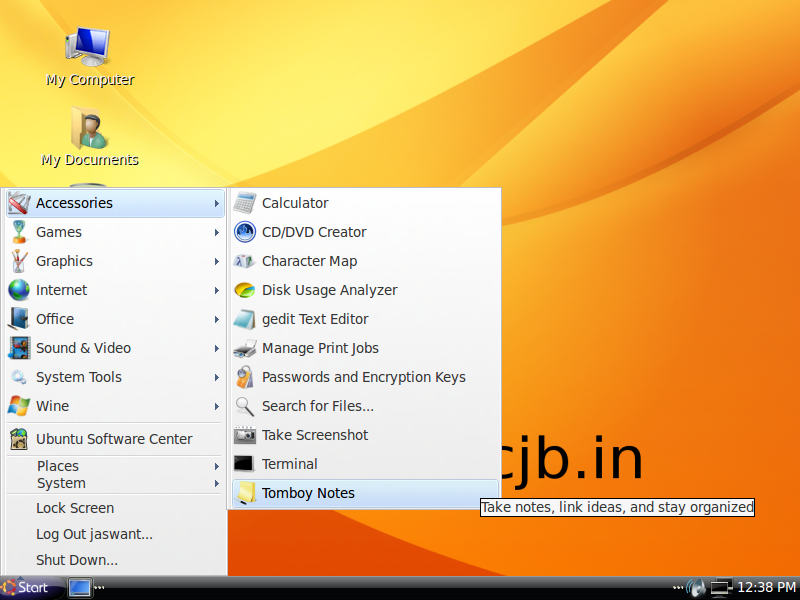Select Search for Files... menu entry
This screenshot has width=800, height=600.
pos(365,406)
